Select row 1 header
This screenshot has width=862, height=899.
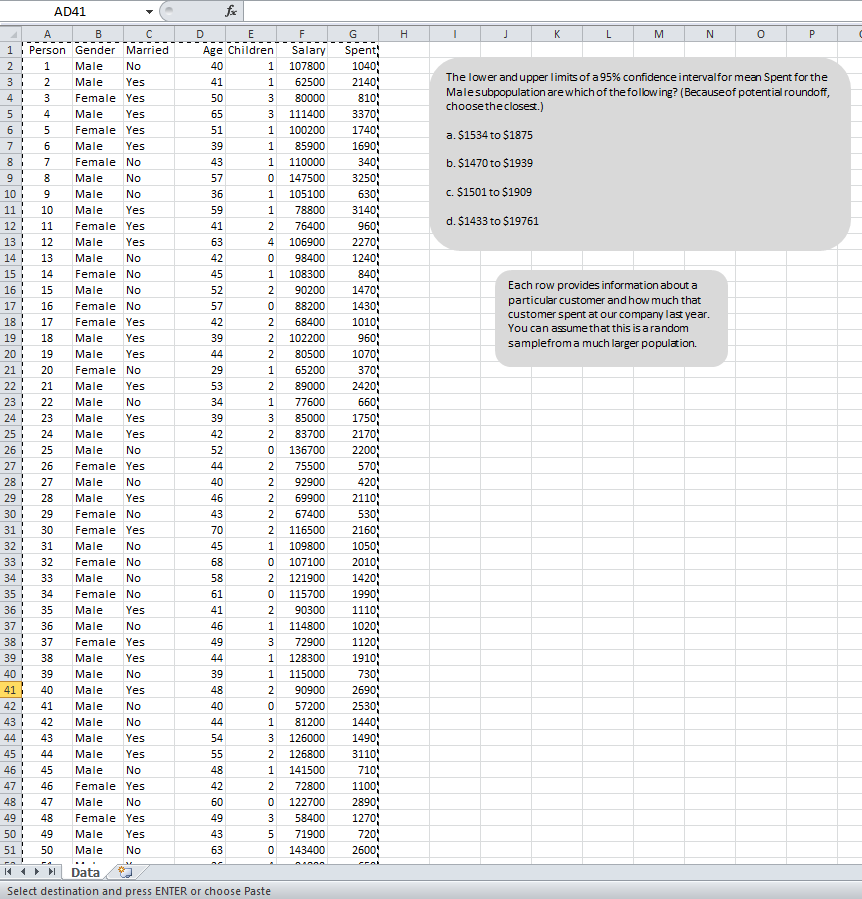pyautogui.click(x=11, y=50)
